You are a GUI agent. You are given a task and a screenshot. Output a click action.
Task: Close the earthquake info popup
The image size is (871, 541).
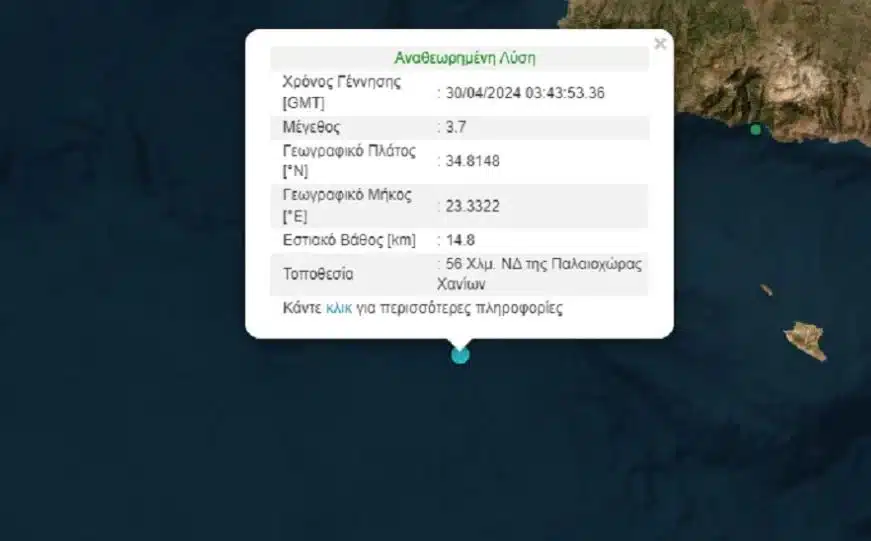click(659, 44)
